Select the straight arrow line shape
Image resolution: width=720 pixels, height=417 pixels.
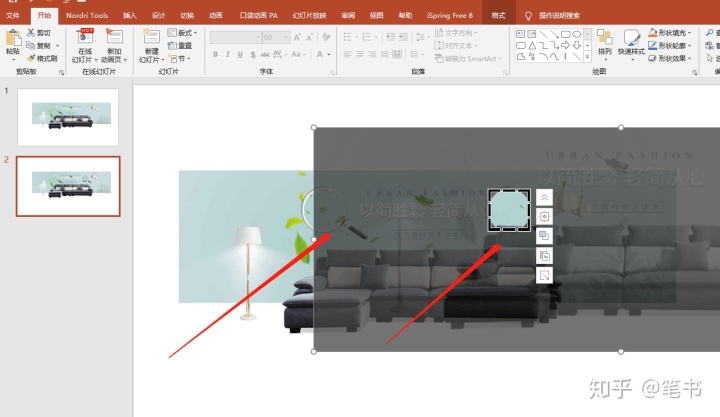click(554, 34)
